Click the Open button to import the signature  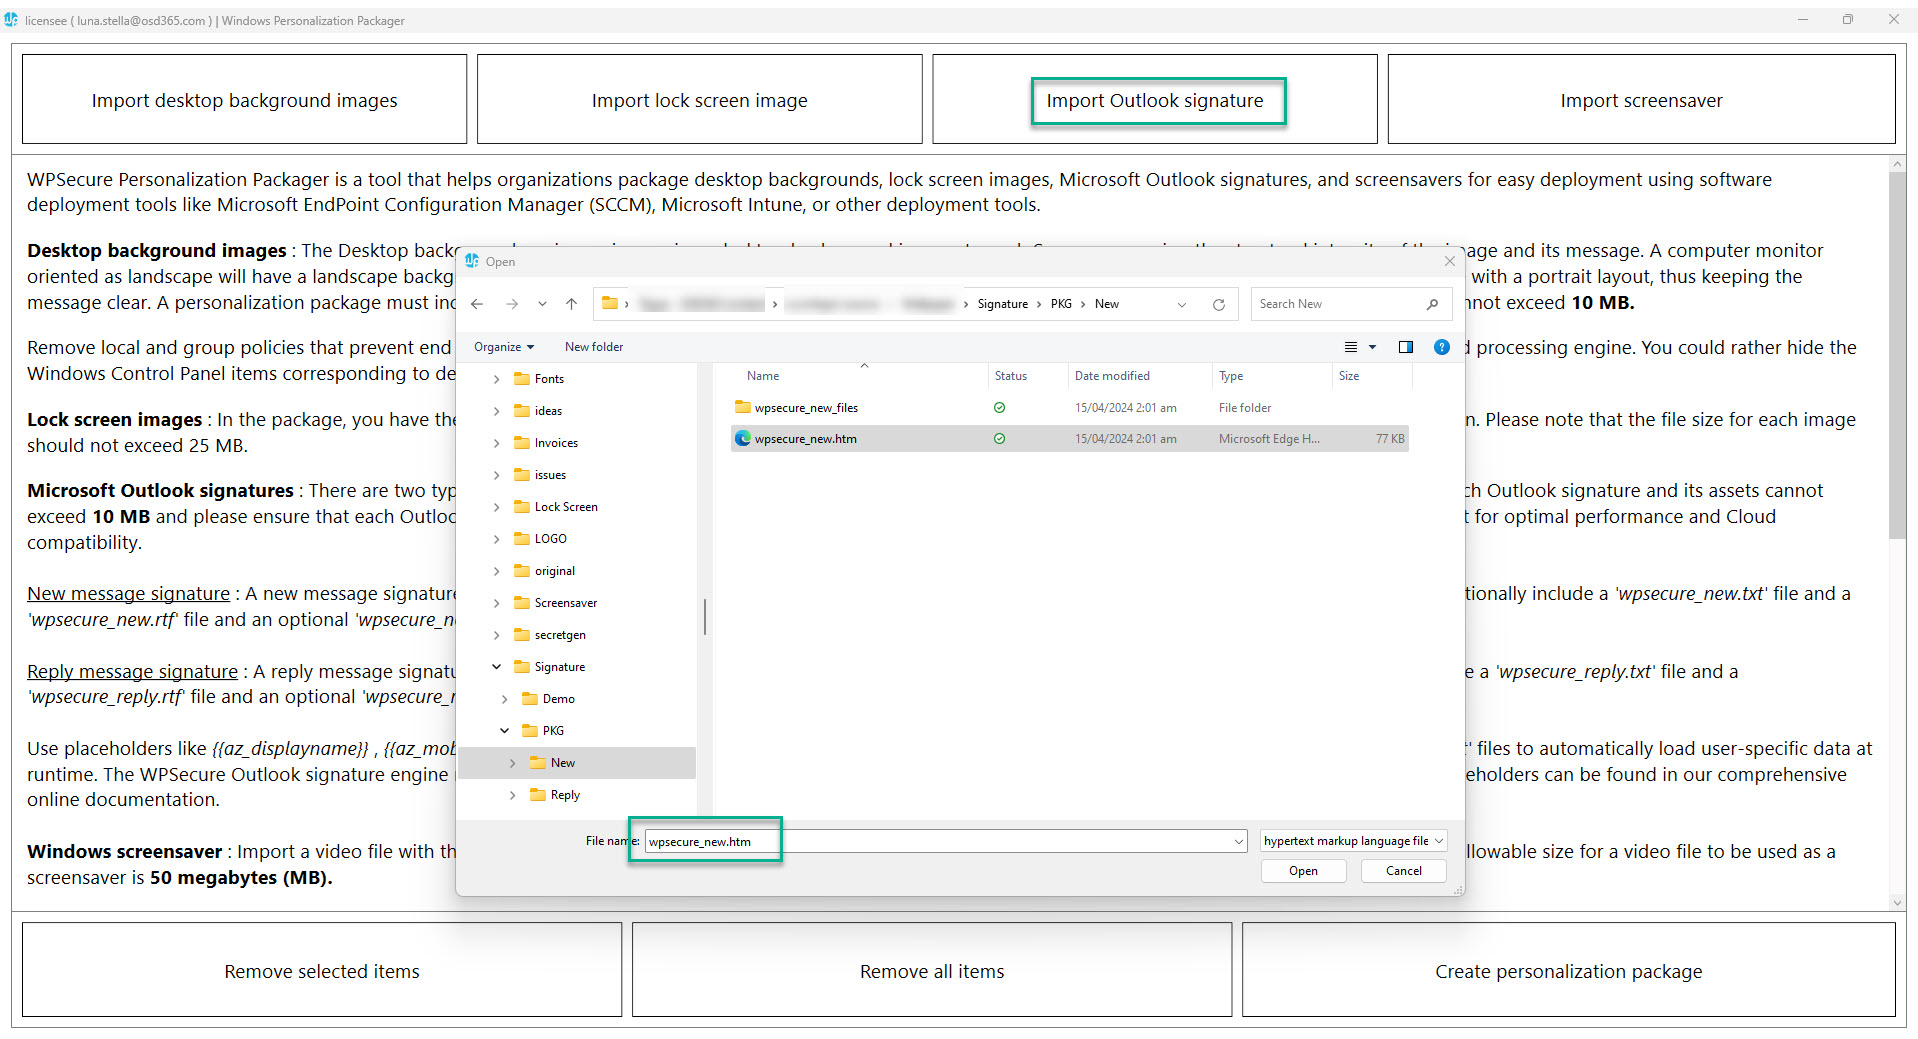coord(1303,870)
